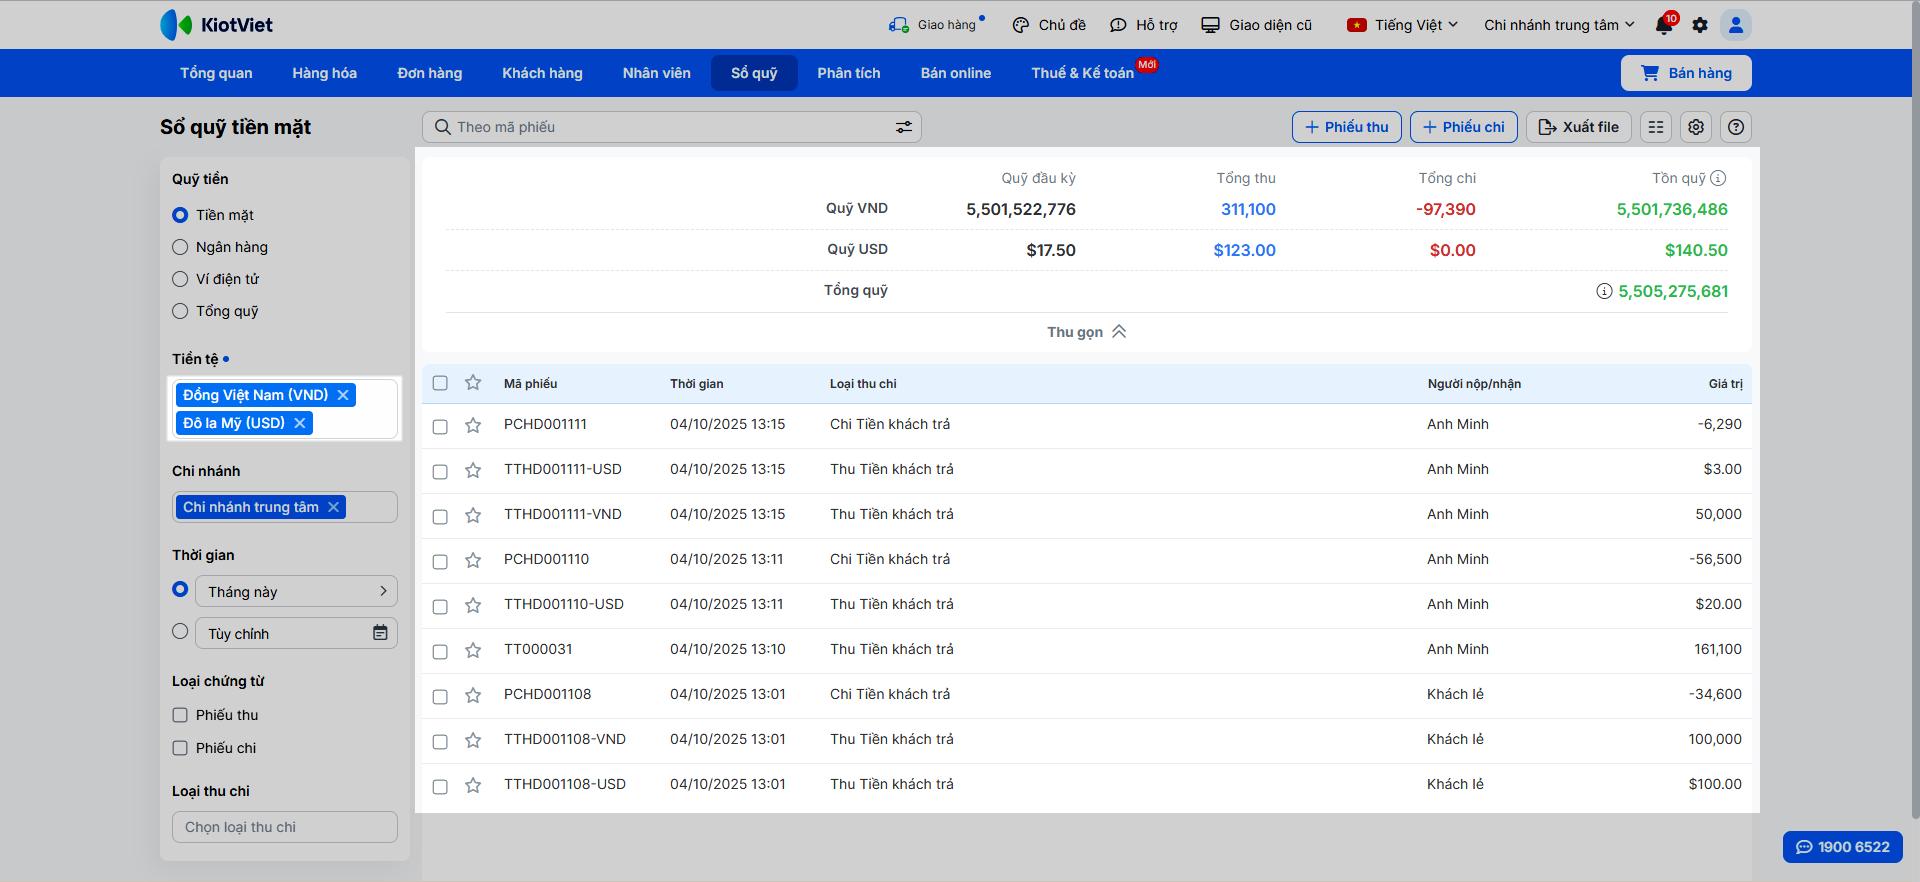
Task: Tick the checkbox for row TT000031
Action: tap(440, 651)
